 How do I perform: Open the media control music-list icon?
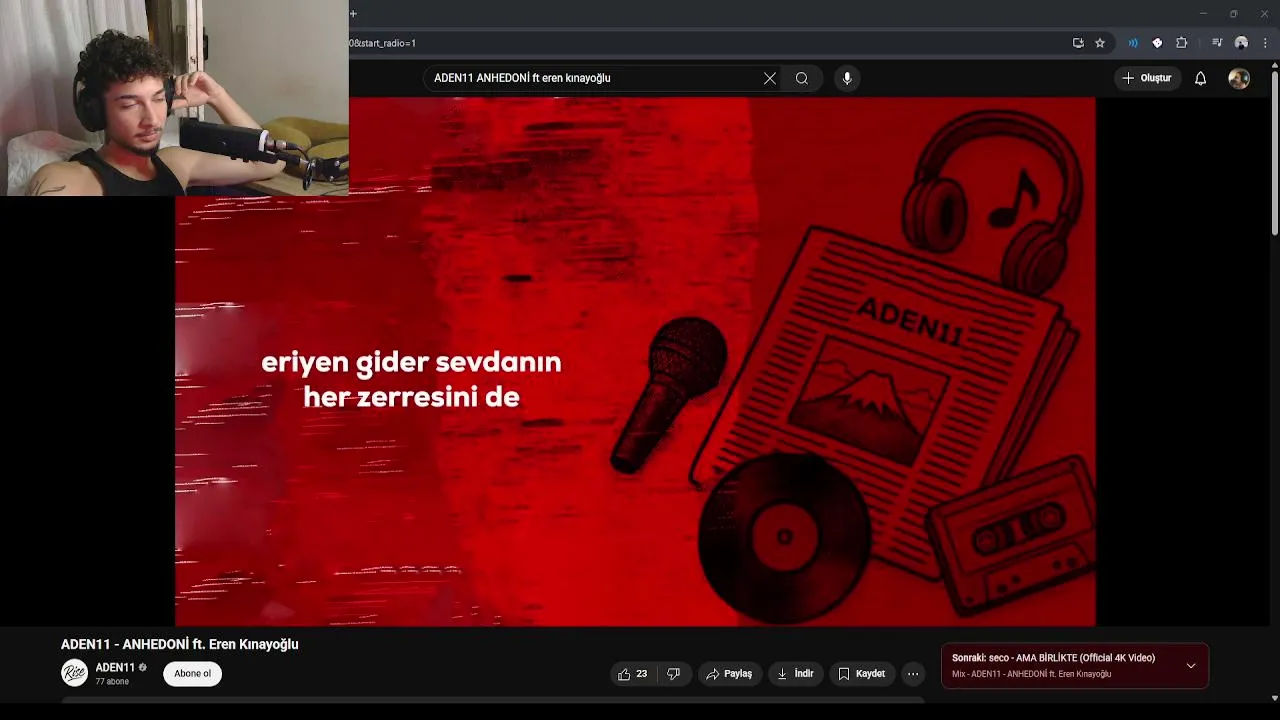tap(1217, 43)
